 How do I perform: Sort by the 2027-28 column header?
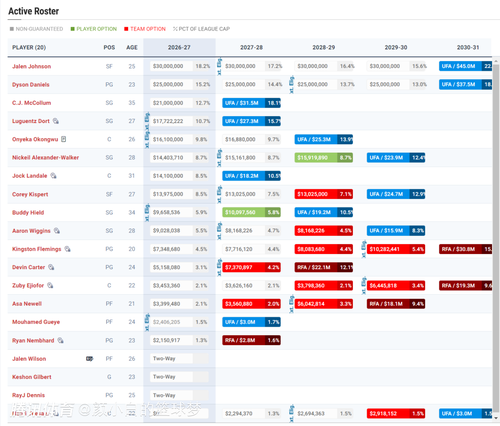coord(251,47)
